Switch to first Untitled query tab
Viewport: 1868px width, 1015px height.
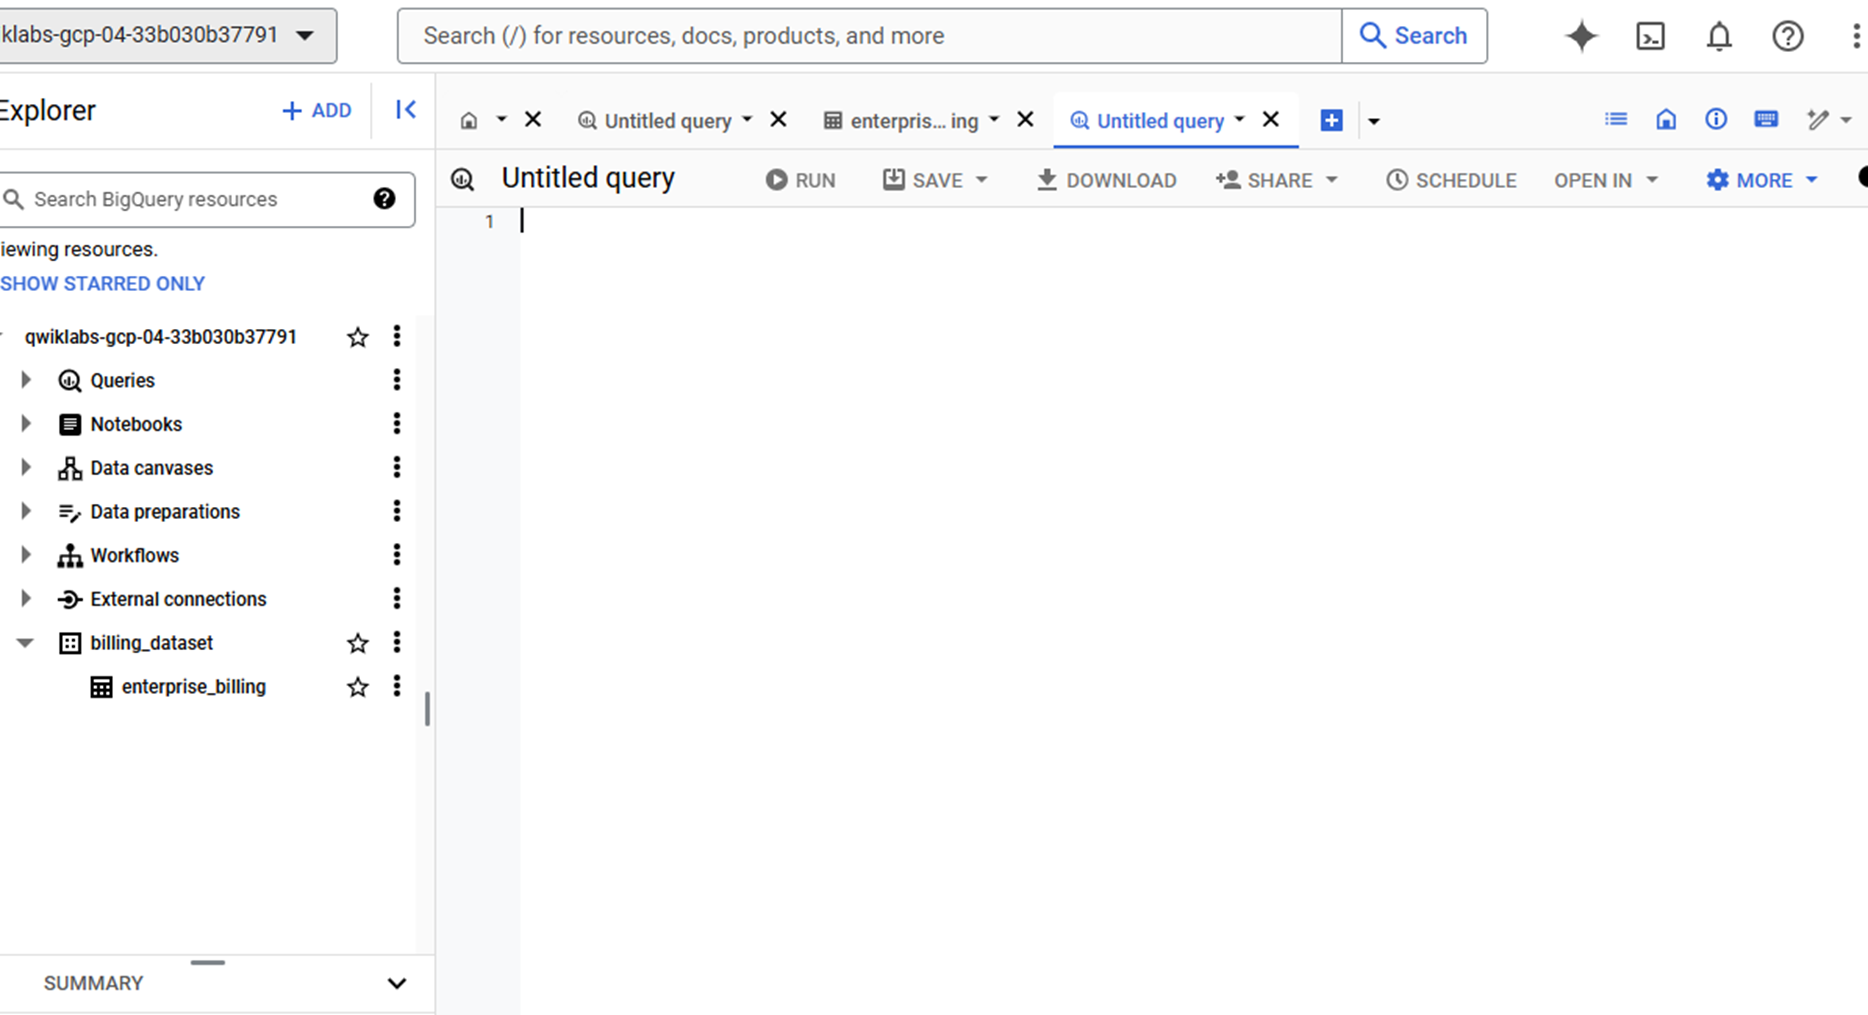click(x=656, y=121)
